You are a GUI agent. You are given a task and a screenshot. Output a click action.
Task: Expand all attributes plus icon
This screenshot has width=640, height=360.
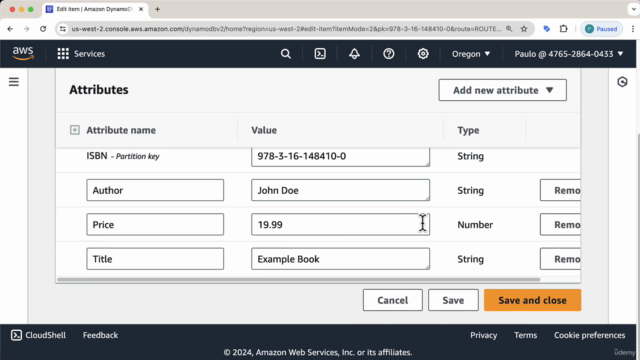point(75,130)
